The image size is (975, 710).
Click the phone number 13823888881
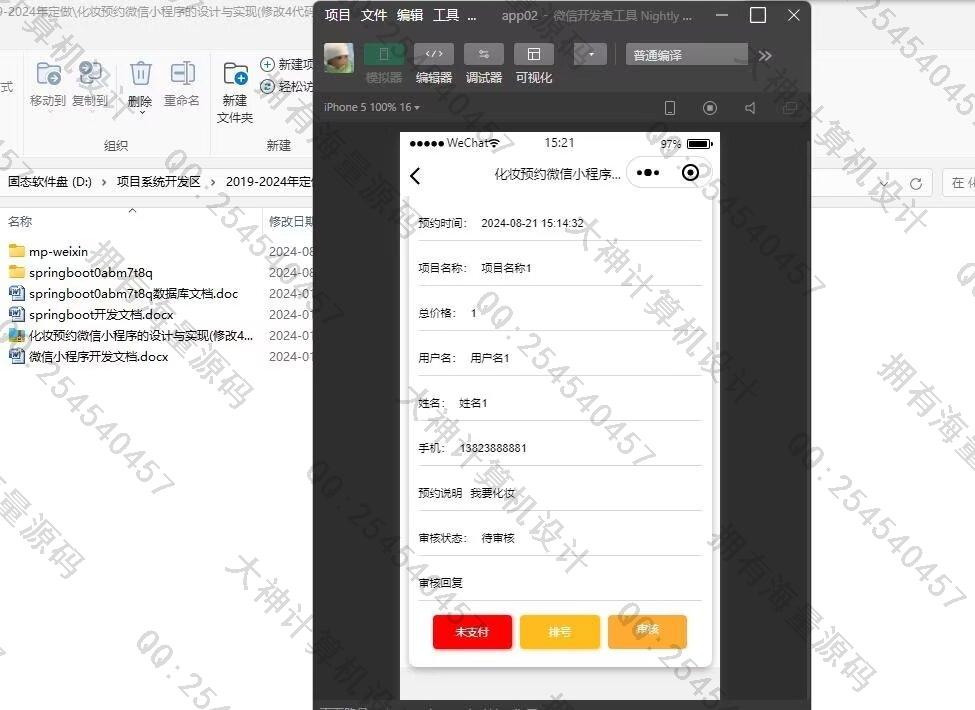[493, 448]
